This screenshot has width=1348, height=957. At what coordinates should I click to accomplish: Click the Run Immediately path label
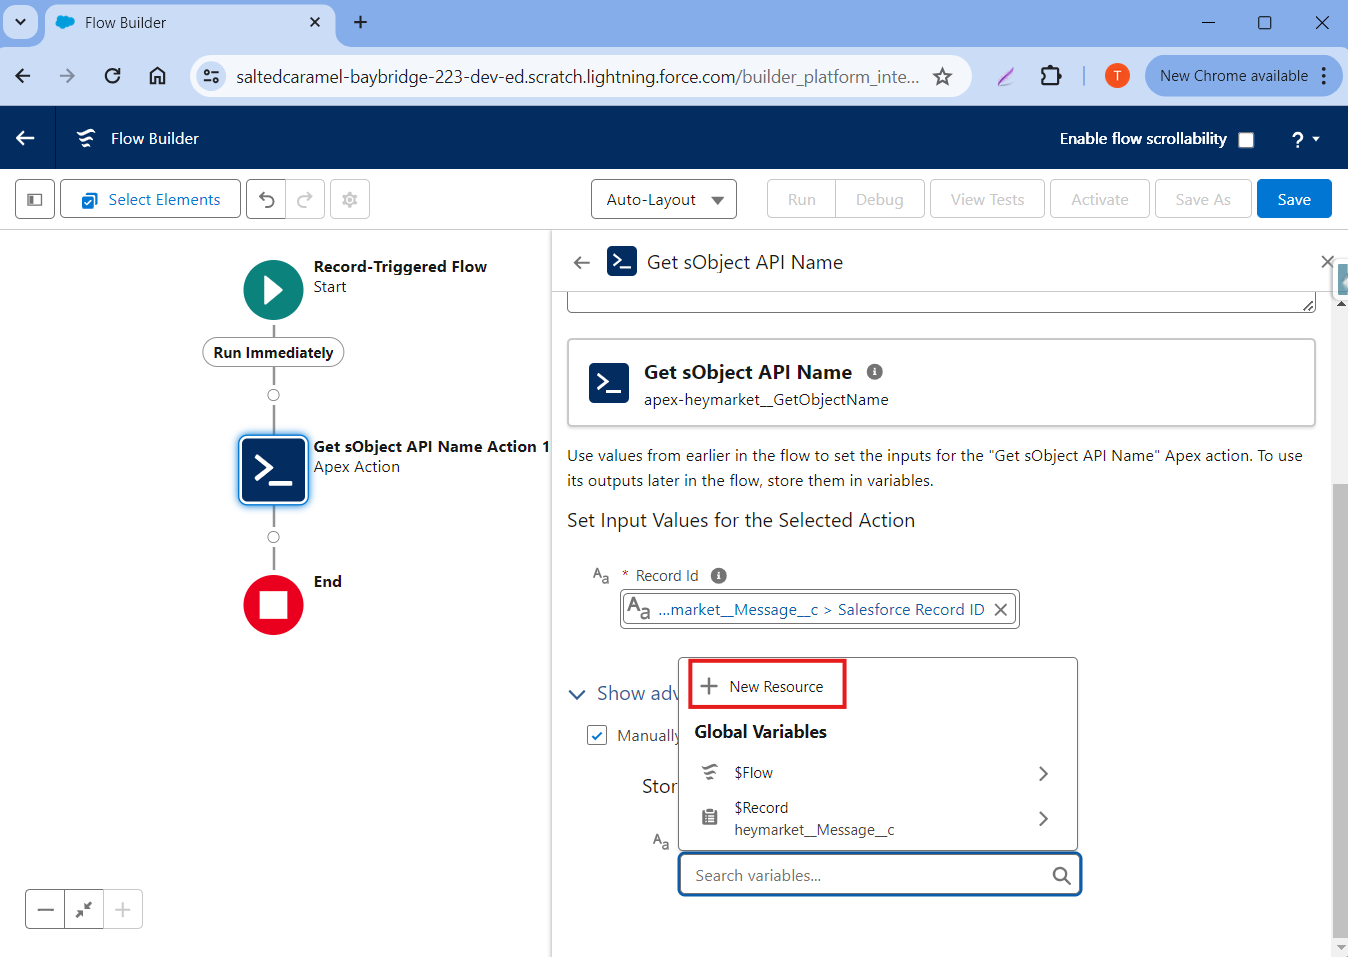tap(273, 352)
